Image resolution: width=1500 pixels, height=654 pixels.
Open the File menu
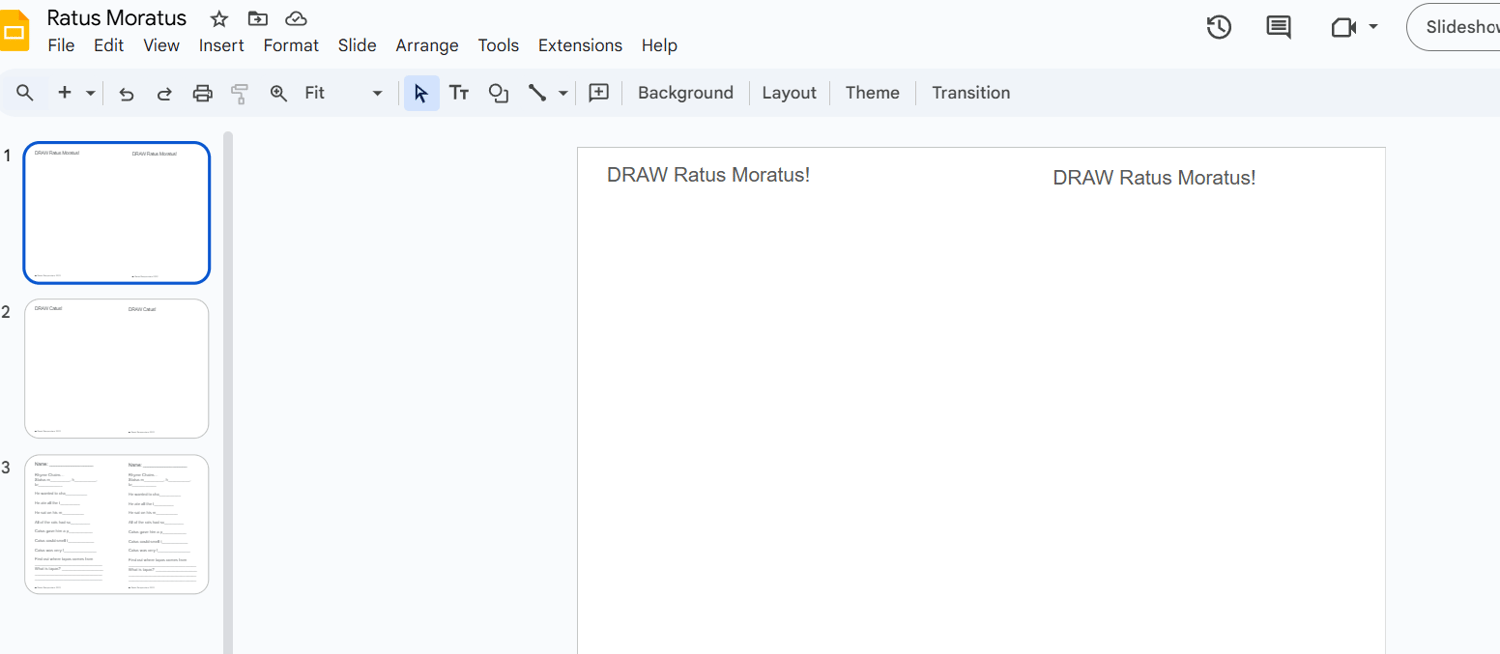pos(61,45)
